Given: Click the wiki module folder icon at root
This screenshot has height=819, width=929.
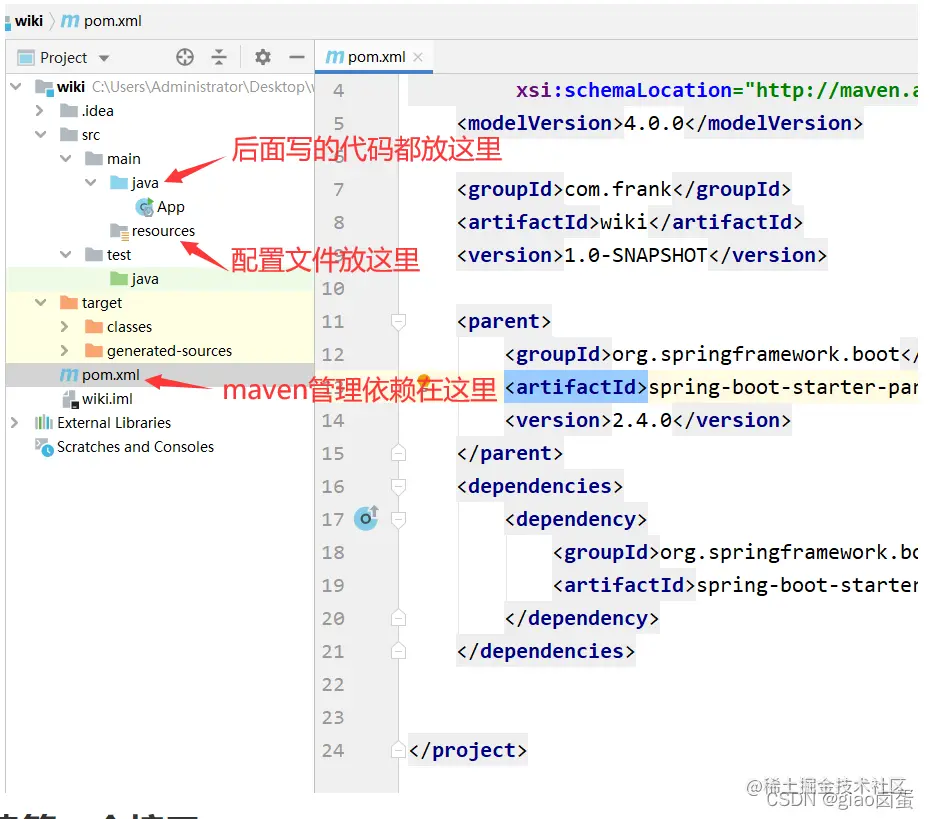Looking at the screenshot, I should [44, 87].
